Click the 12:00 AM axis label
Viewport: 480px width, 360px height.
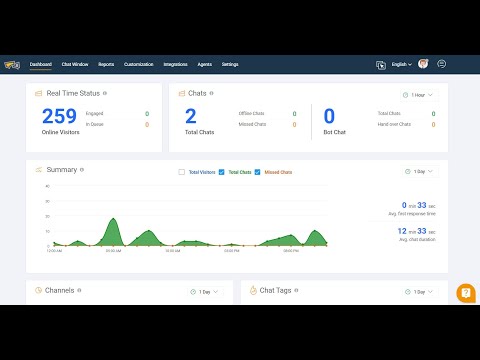54,251
